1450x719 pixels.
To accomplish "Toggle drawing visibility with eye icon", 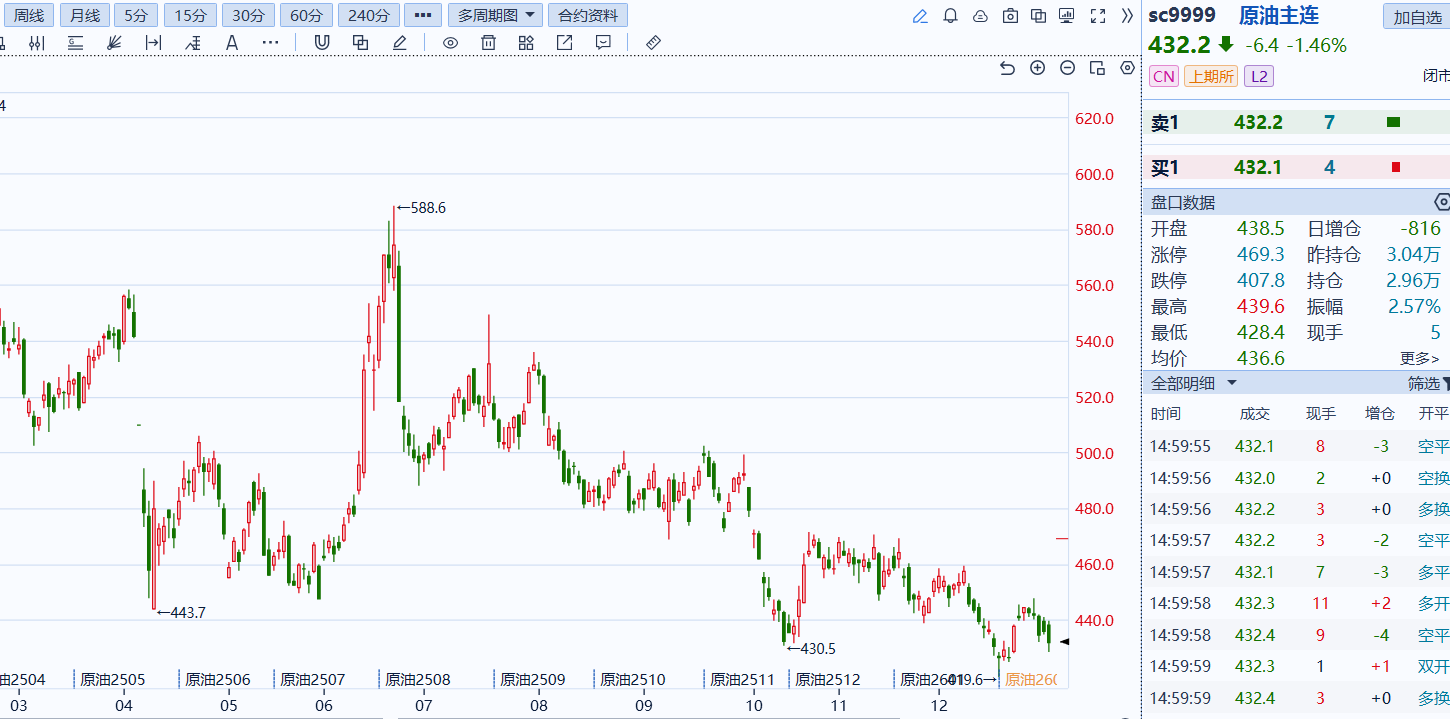I will click(x=450, y=42).
